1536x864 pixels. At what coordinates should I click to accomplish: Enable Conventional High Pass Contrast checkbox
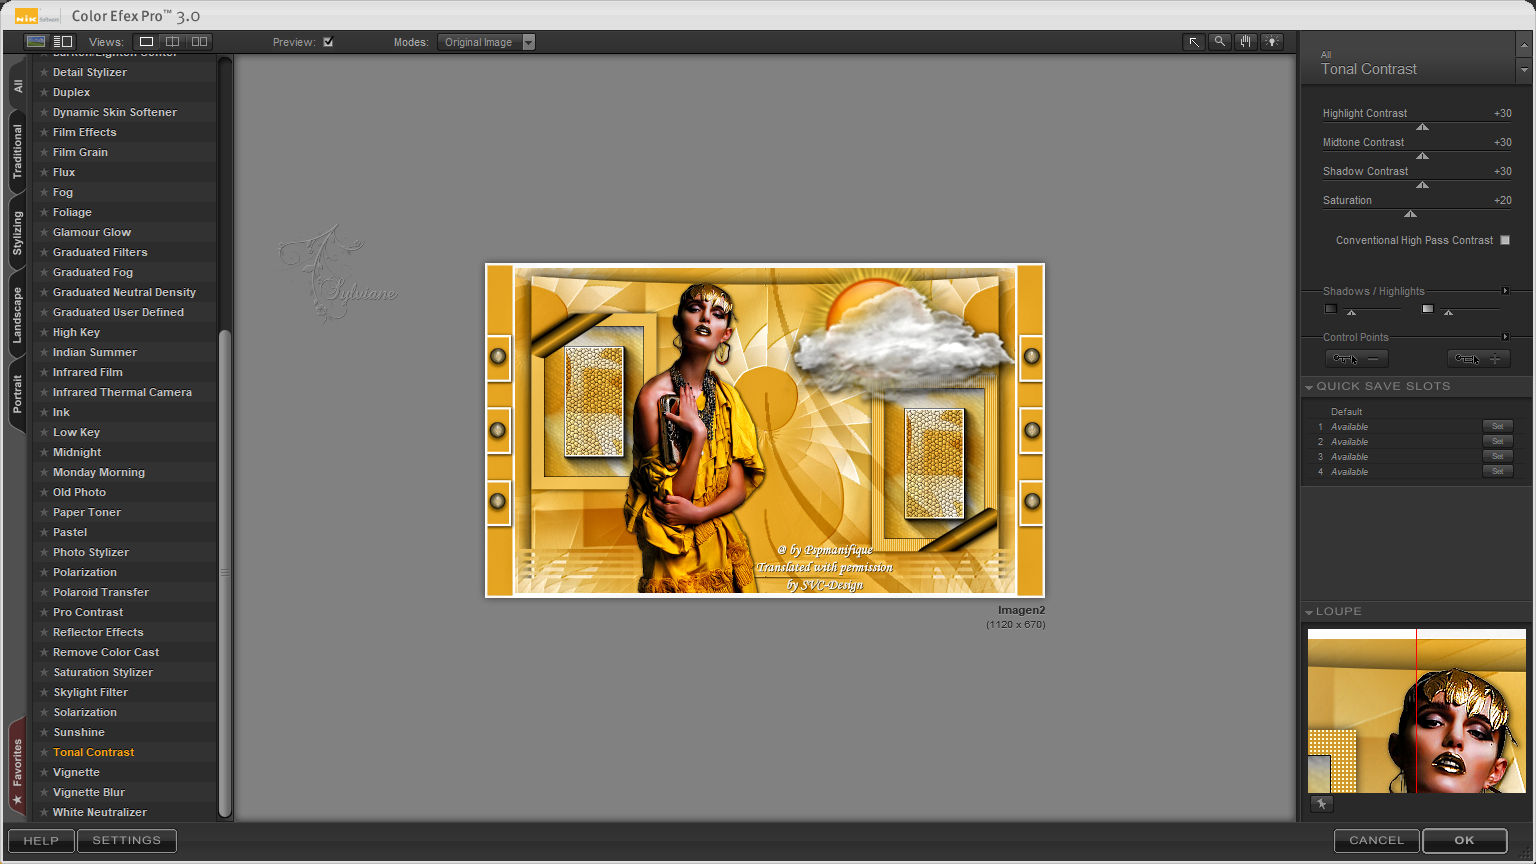click(x=1505, y=240)
